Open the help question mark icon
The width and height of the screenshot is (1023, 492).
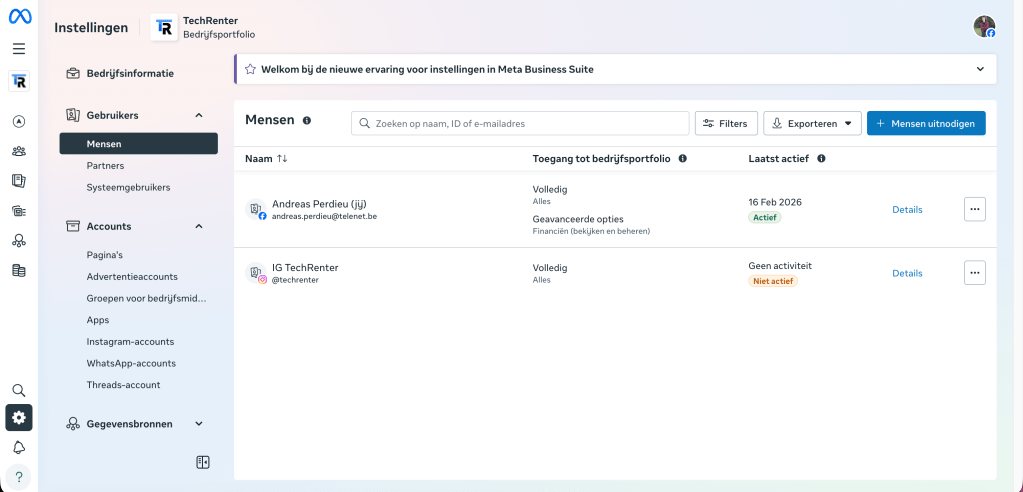19,476
